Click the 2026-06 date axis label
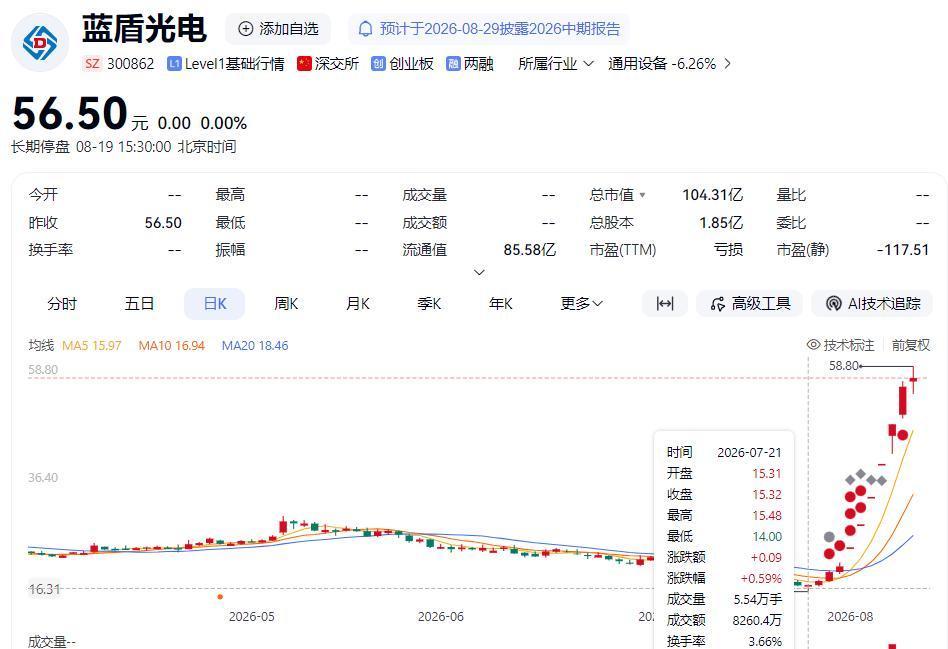The image size is (948, 649). pyautogui.click(x=441, y=616)
